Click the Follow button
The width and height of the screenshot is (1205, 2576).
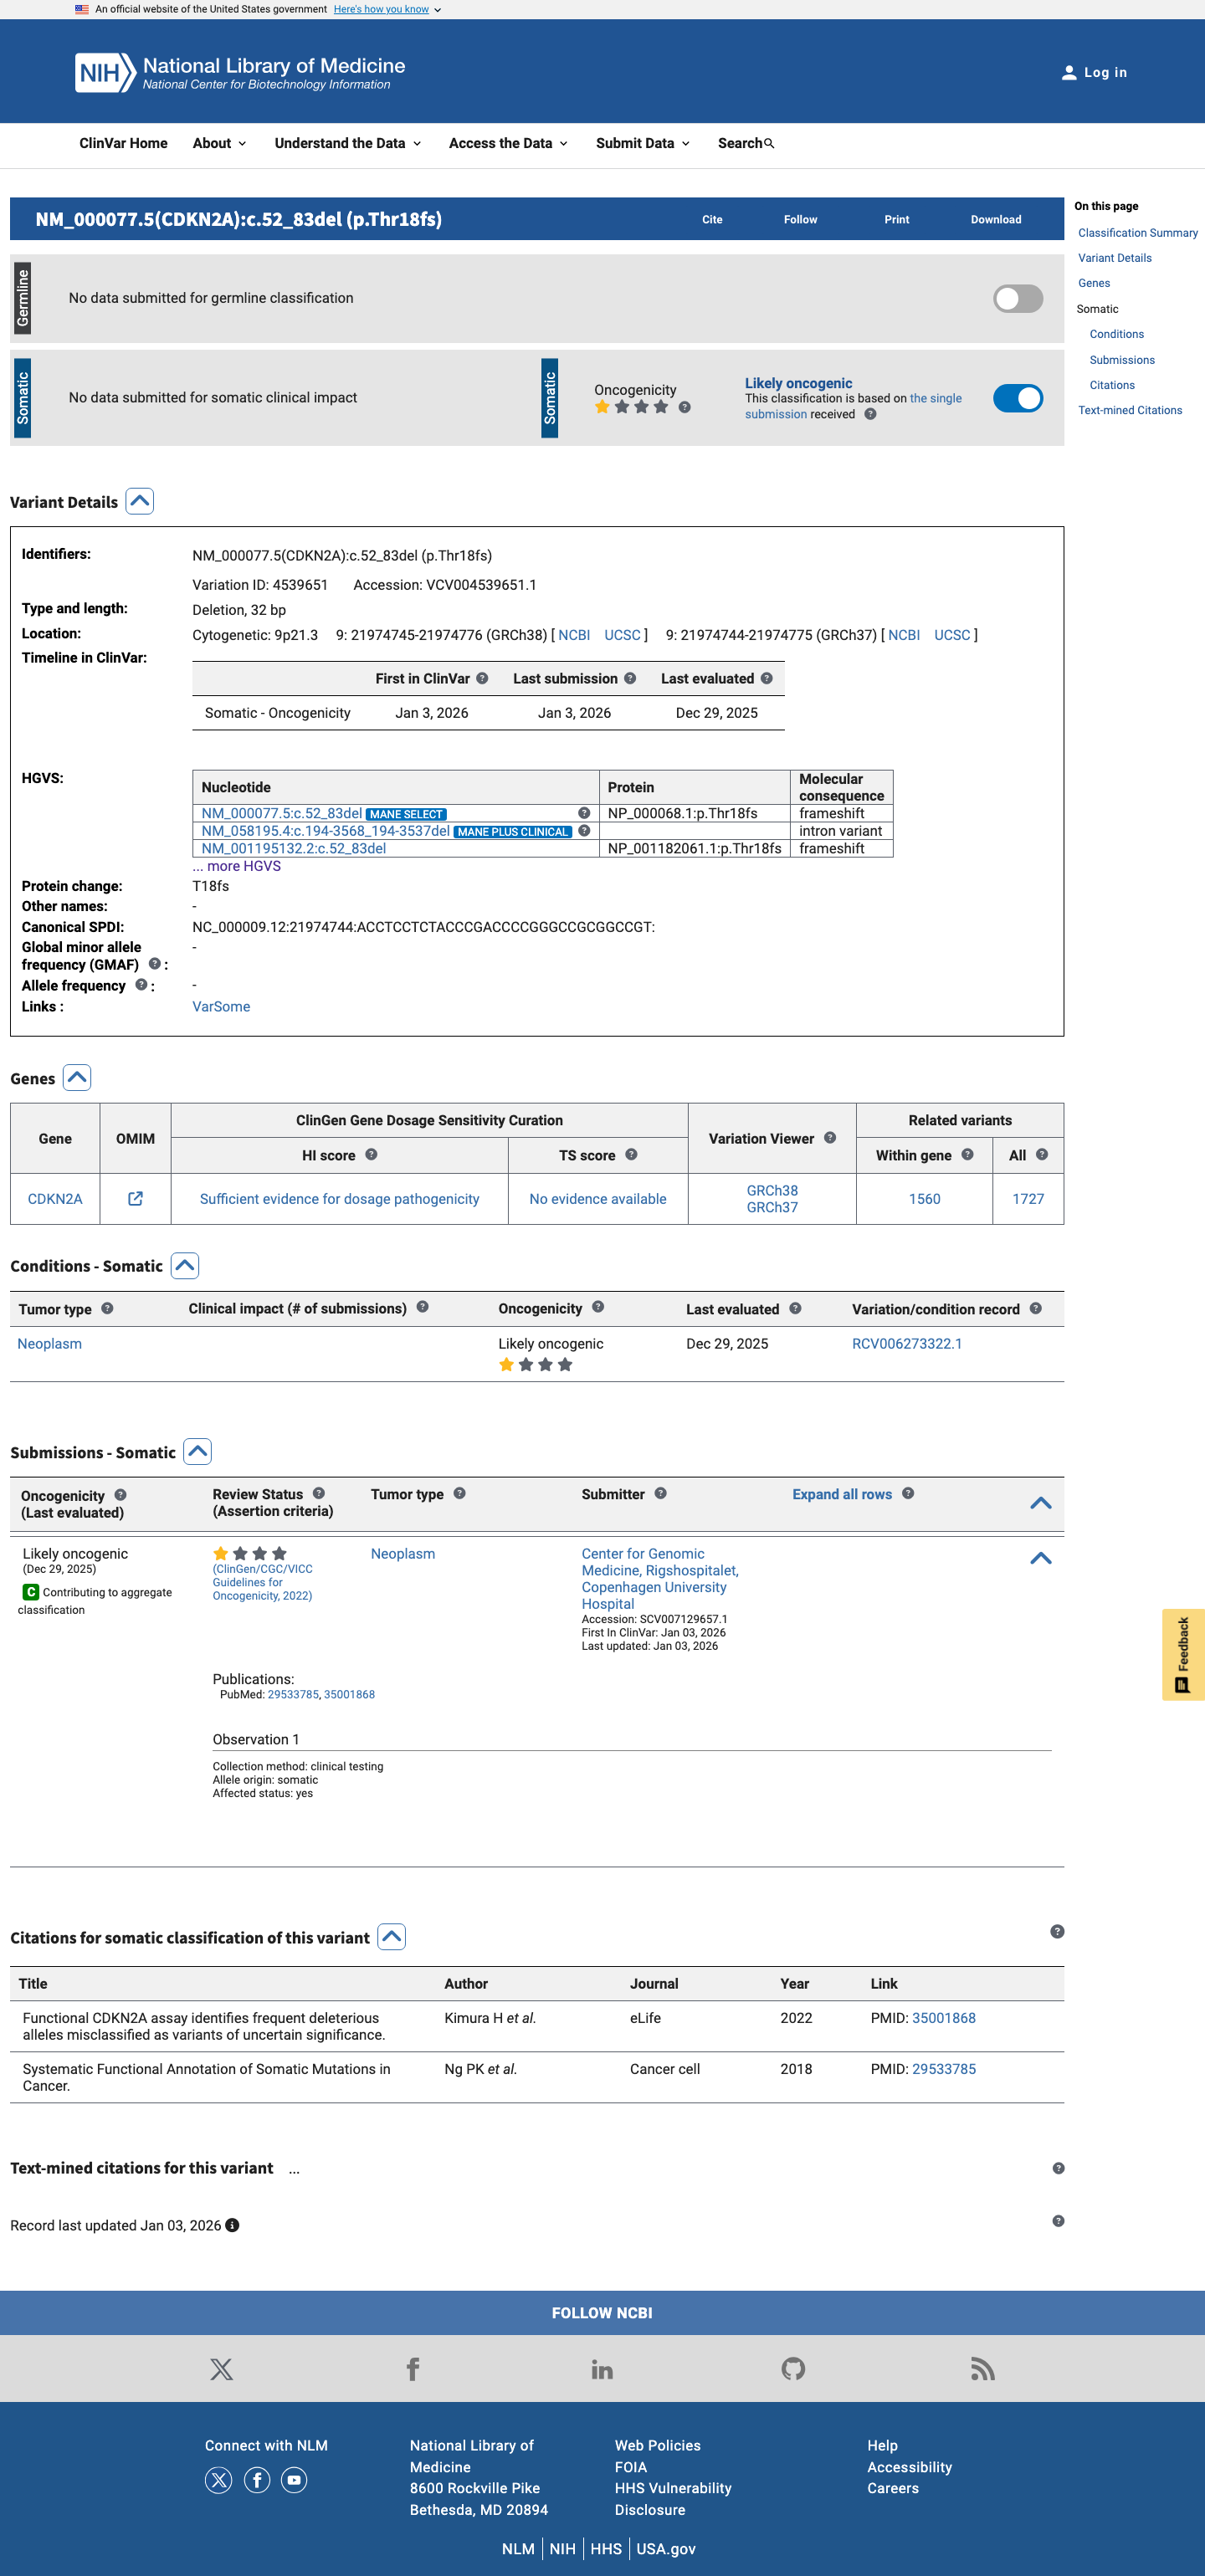800,220
